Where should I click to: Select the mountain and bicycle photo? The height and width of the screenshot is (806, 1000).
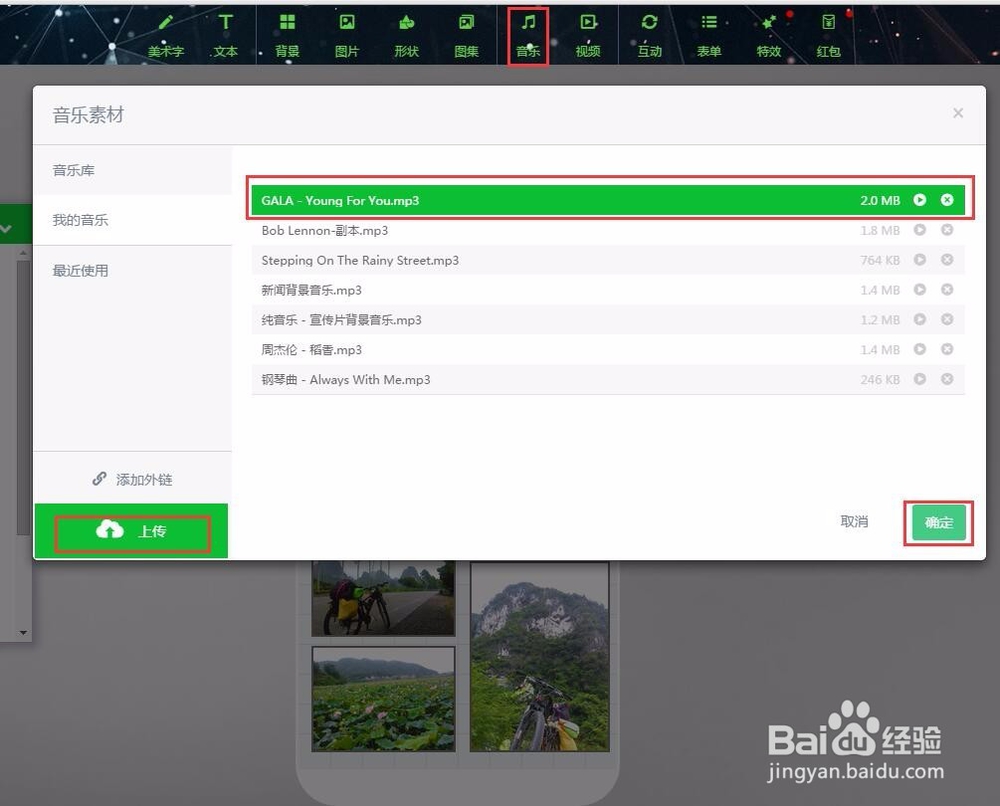click(x=540, y=657)
